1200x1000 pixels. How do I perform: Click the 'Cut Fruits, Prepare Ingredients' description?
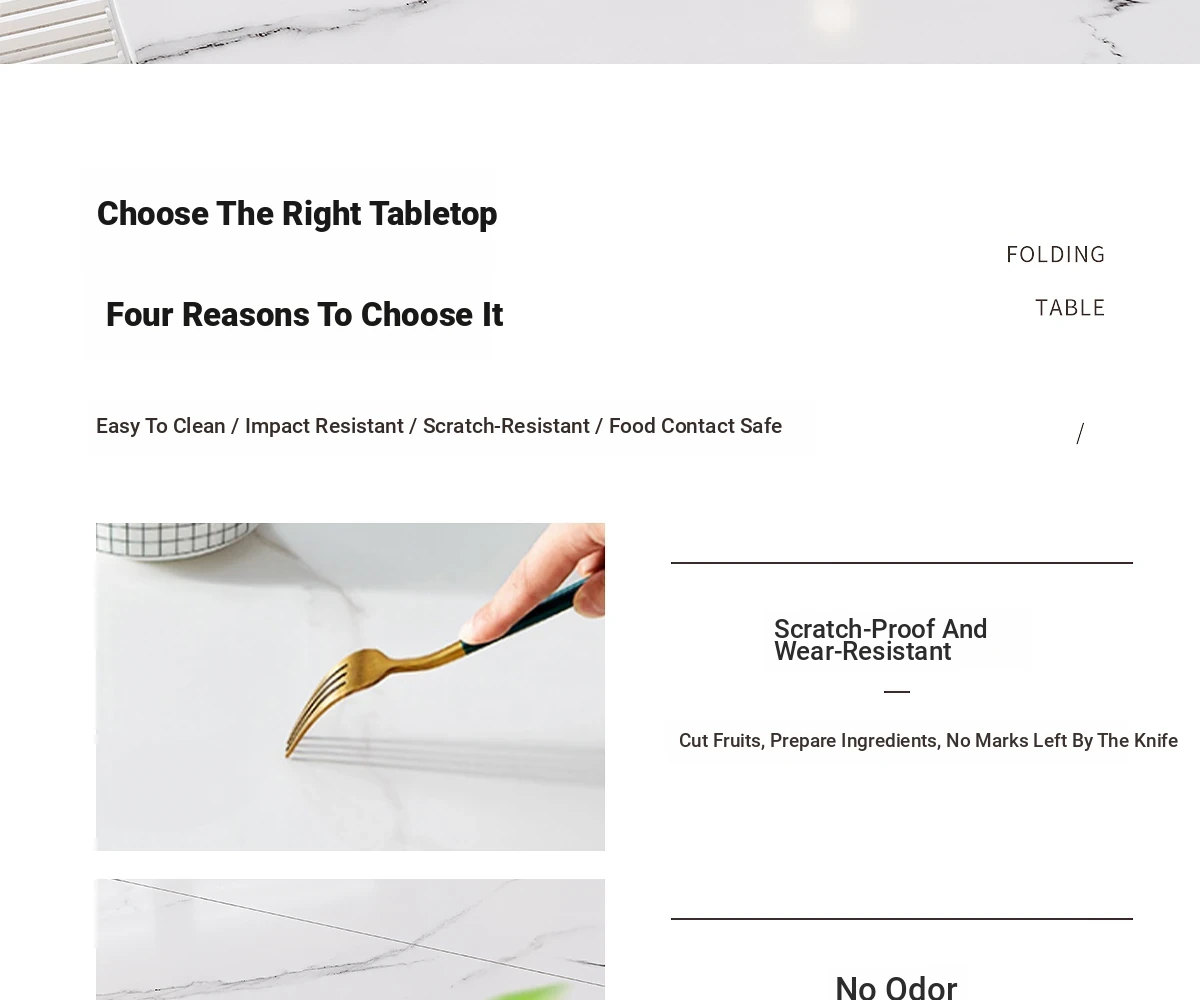coord(928,741)
